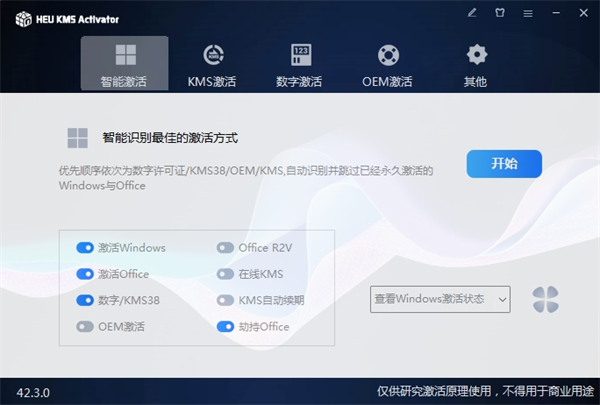The image size is (600, 405).
Task: Switch to the 其他 tab
Action: point(476,65)
